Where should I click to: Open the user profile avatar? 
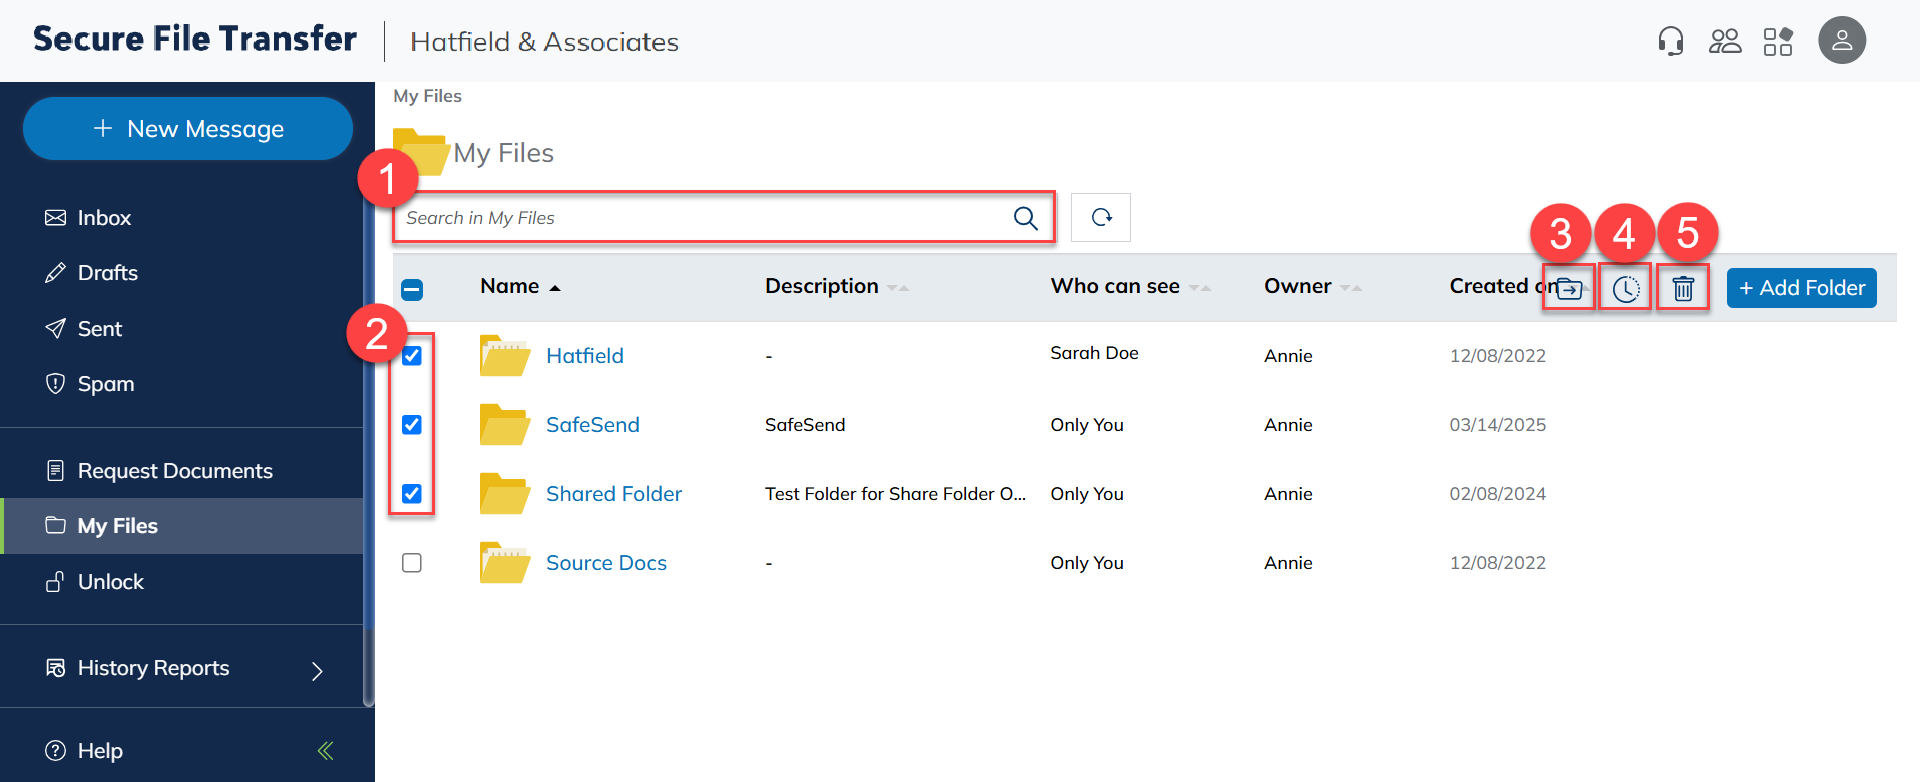(x=1841, y=41)
